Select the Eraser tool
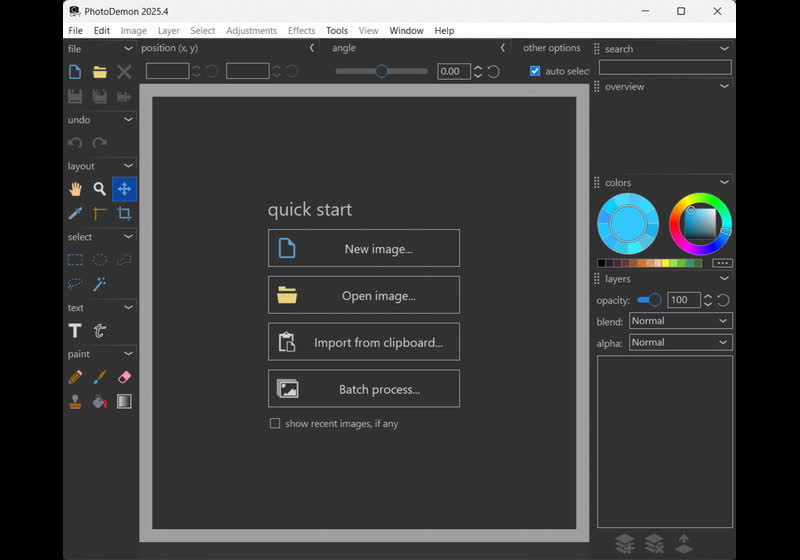The height and width of the screenshot is (560, 800). (124, 377)
